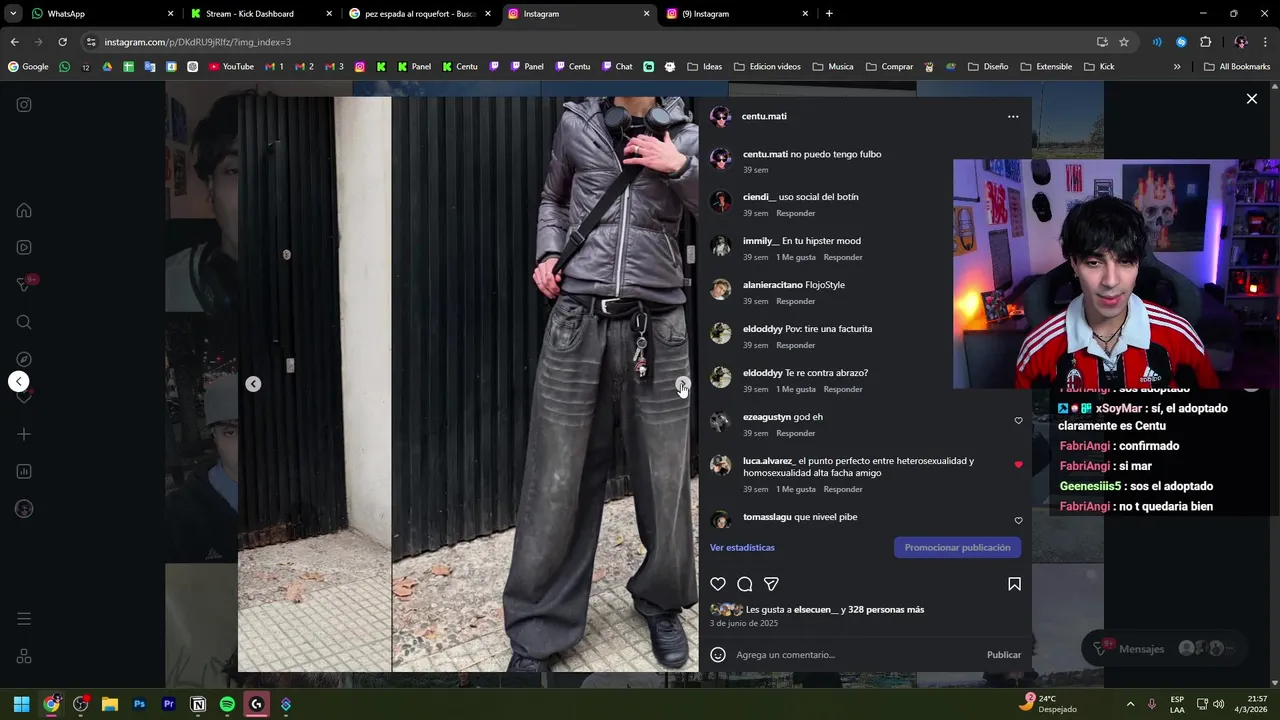The height and width of the screenshot is (720, 1280).
Task: Open the Extensions puzzle icon
Action: pos(1205,42)
